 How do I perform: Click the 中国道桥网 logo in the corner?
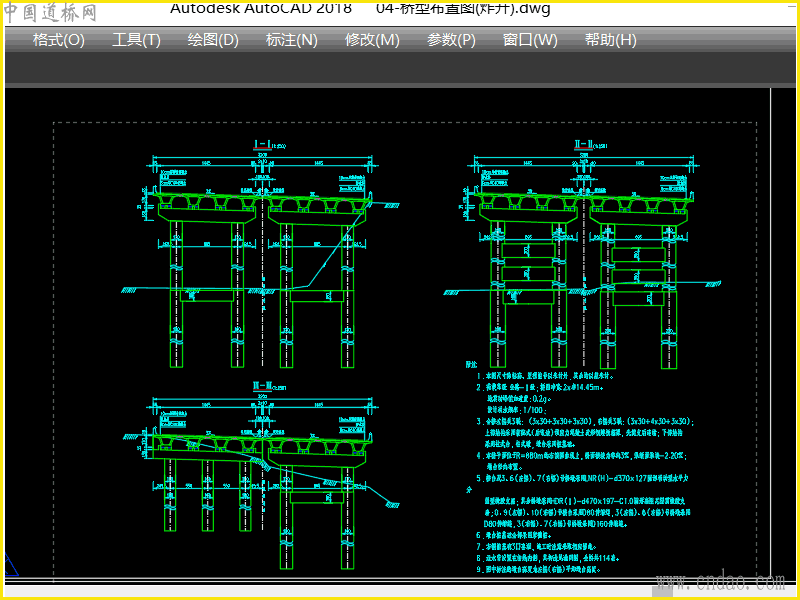pos(50,13)
